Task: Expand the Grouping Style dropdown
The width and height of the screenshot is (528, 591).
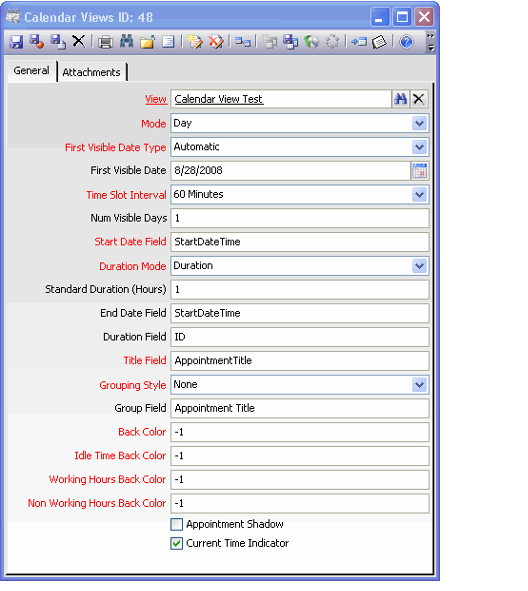Action: point(419,385)
